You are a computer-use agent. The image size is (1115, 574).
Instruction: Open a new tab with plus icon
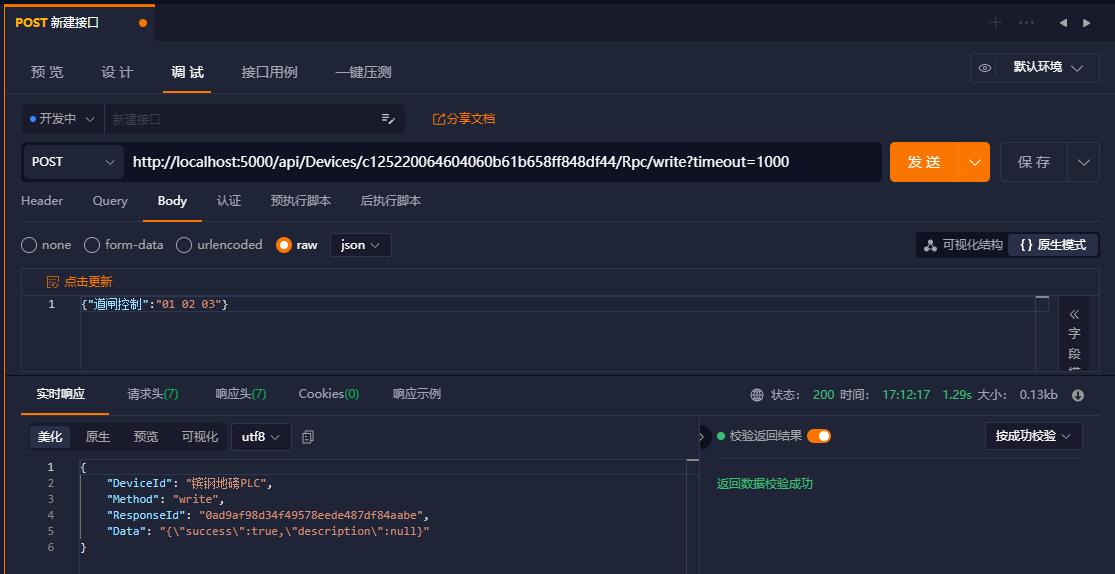(x=996, y=23)
